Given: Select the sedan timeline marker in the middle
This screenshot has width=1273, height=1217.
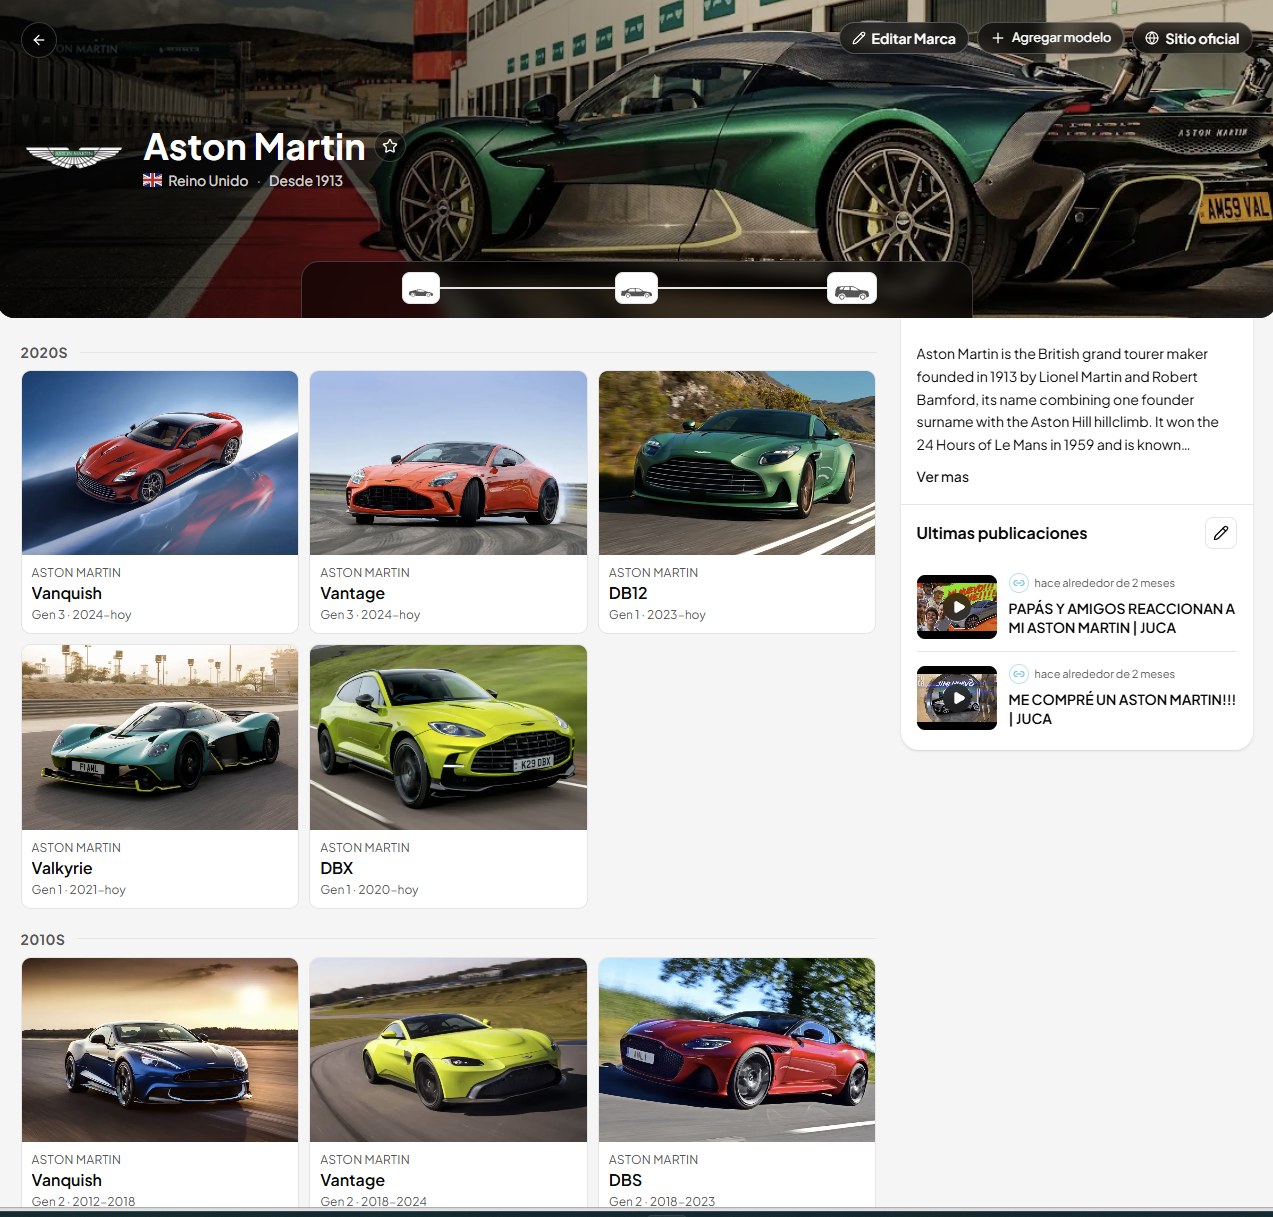Looking at the screenshot, I should point(636,289).
